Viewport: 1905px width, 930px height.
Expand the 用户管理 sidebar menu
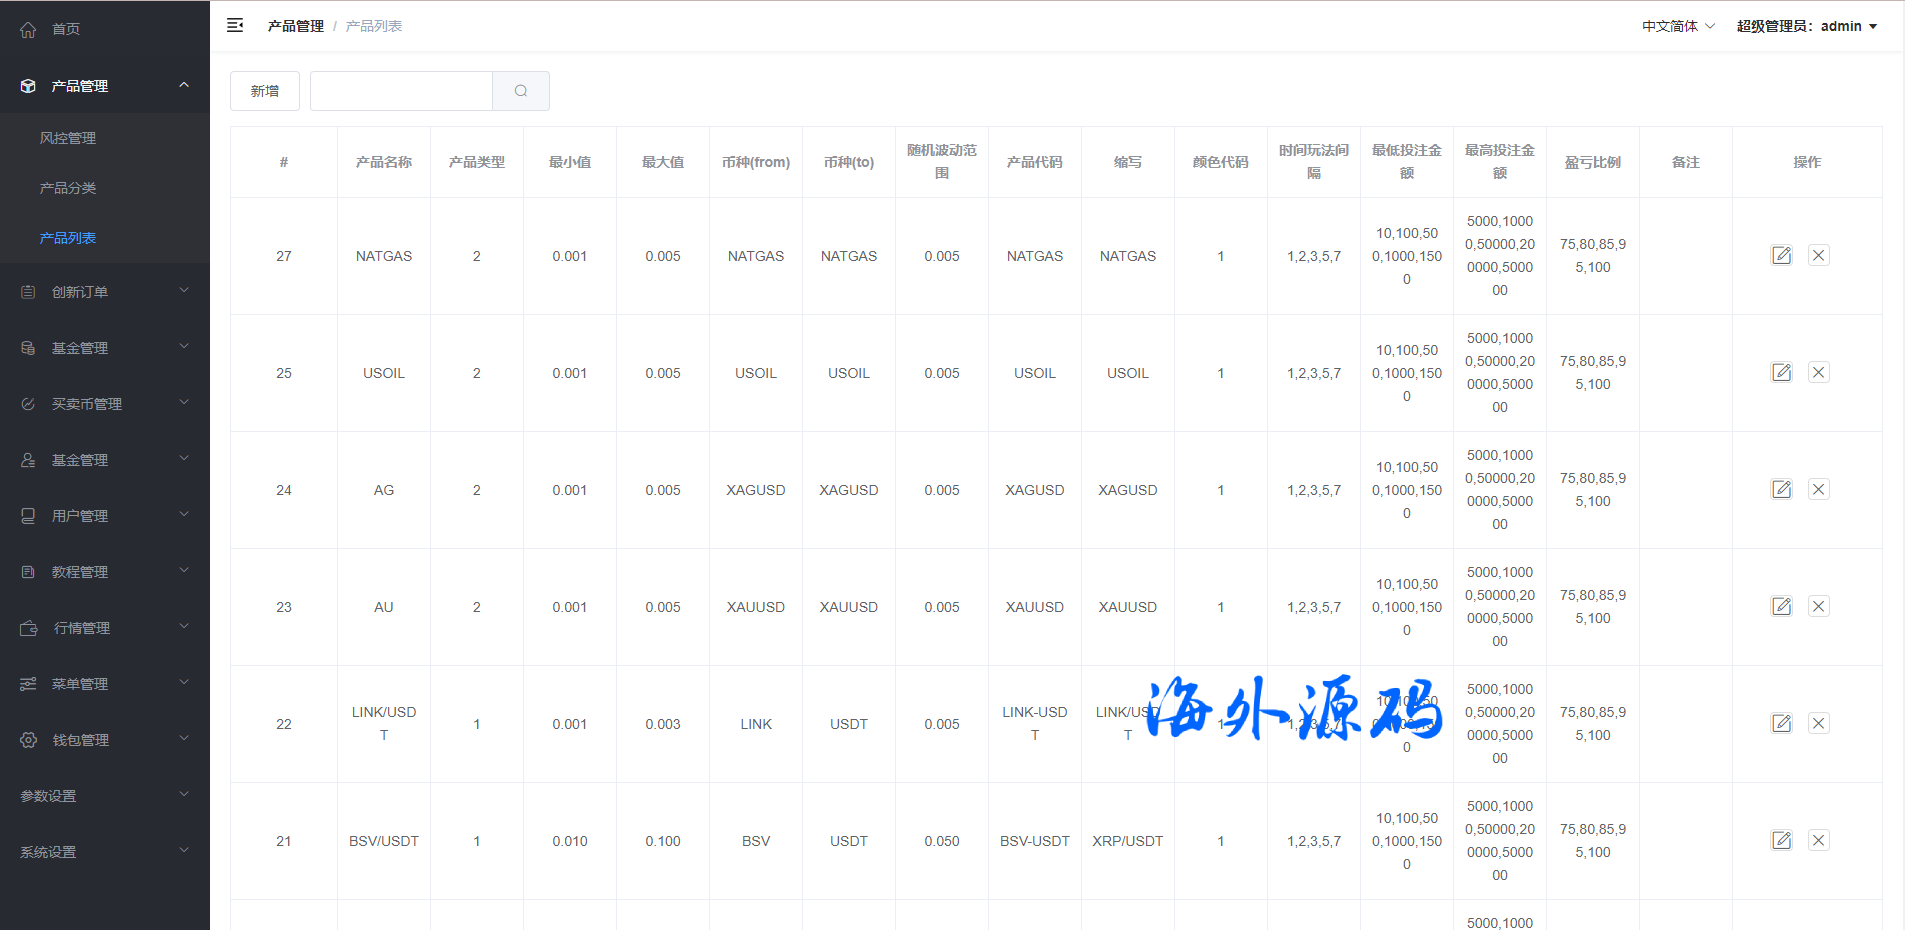click(105, 516)
